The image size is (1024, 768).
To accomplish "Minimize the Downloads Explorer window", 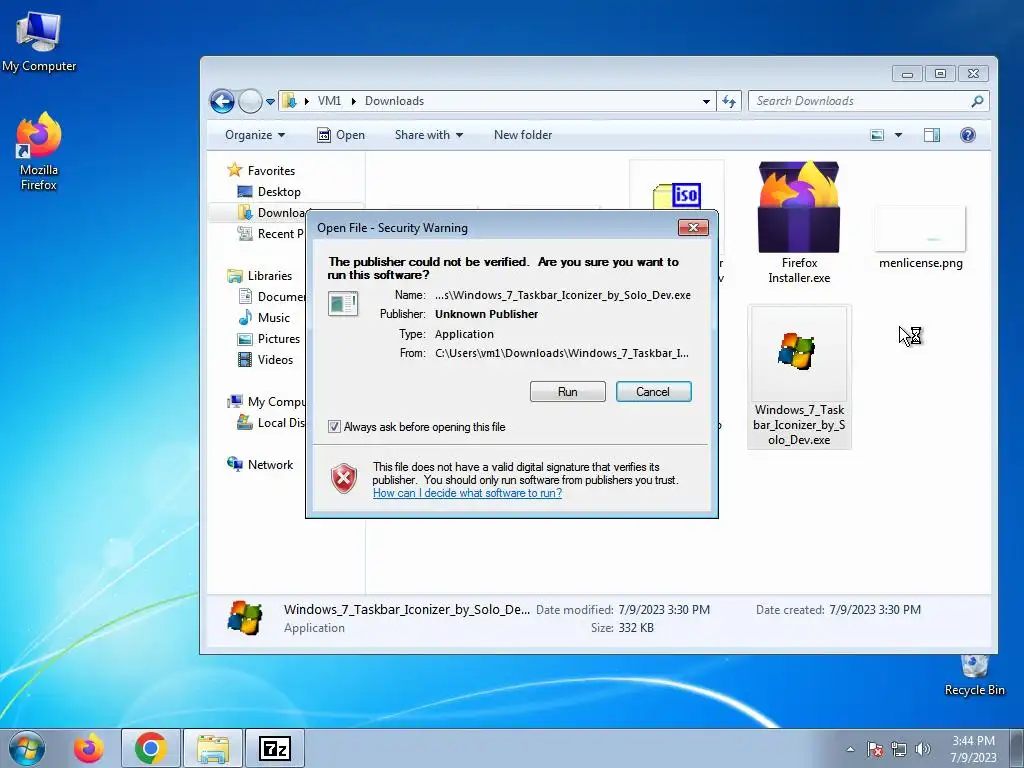I will pos(907,74).
